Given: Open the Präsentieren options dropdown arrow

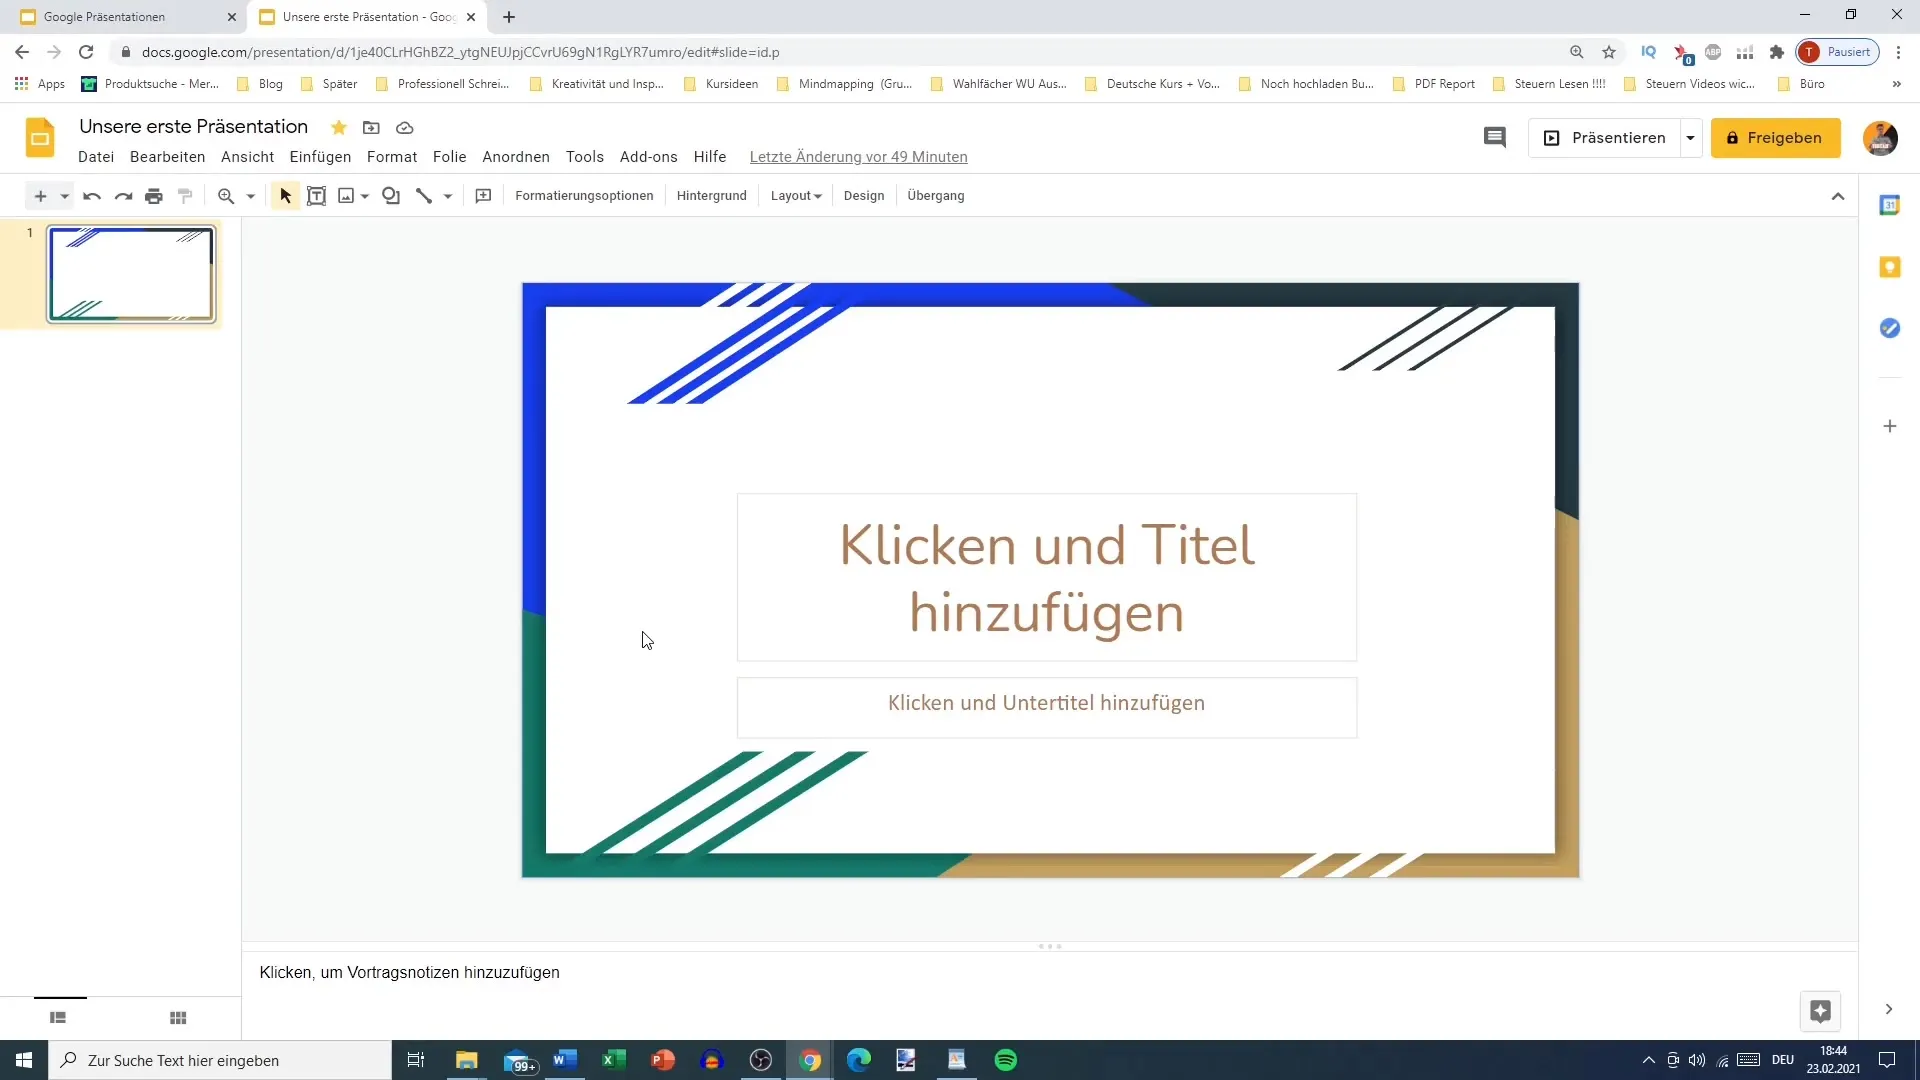Looking at the screenshot, I should tap(1691, 138).
